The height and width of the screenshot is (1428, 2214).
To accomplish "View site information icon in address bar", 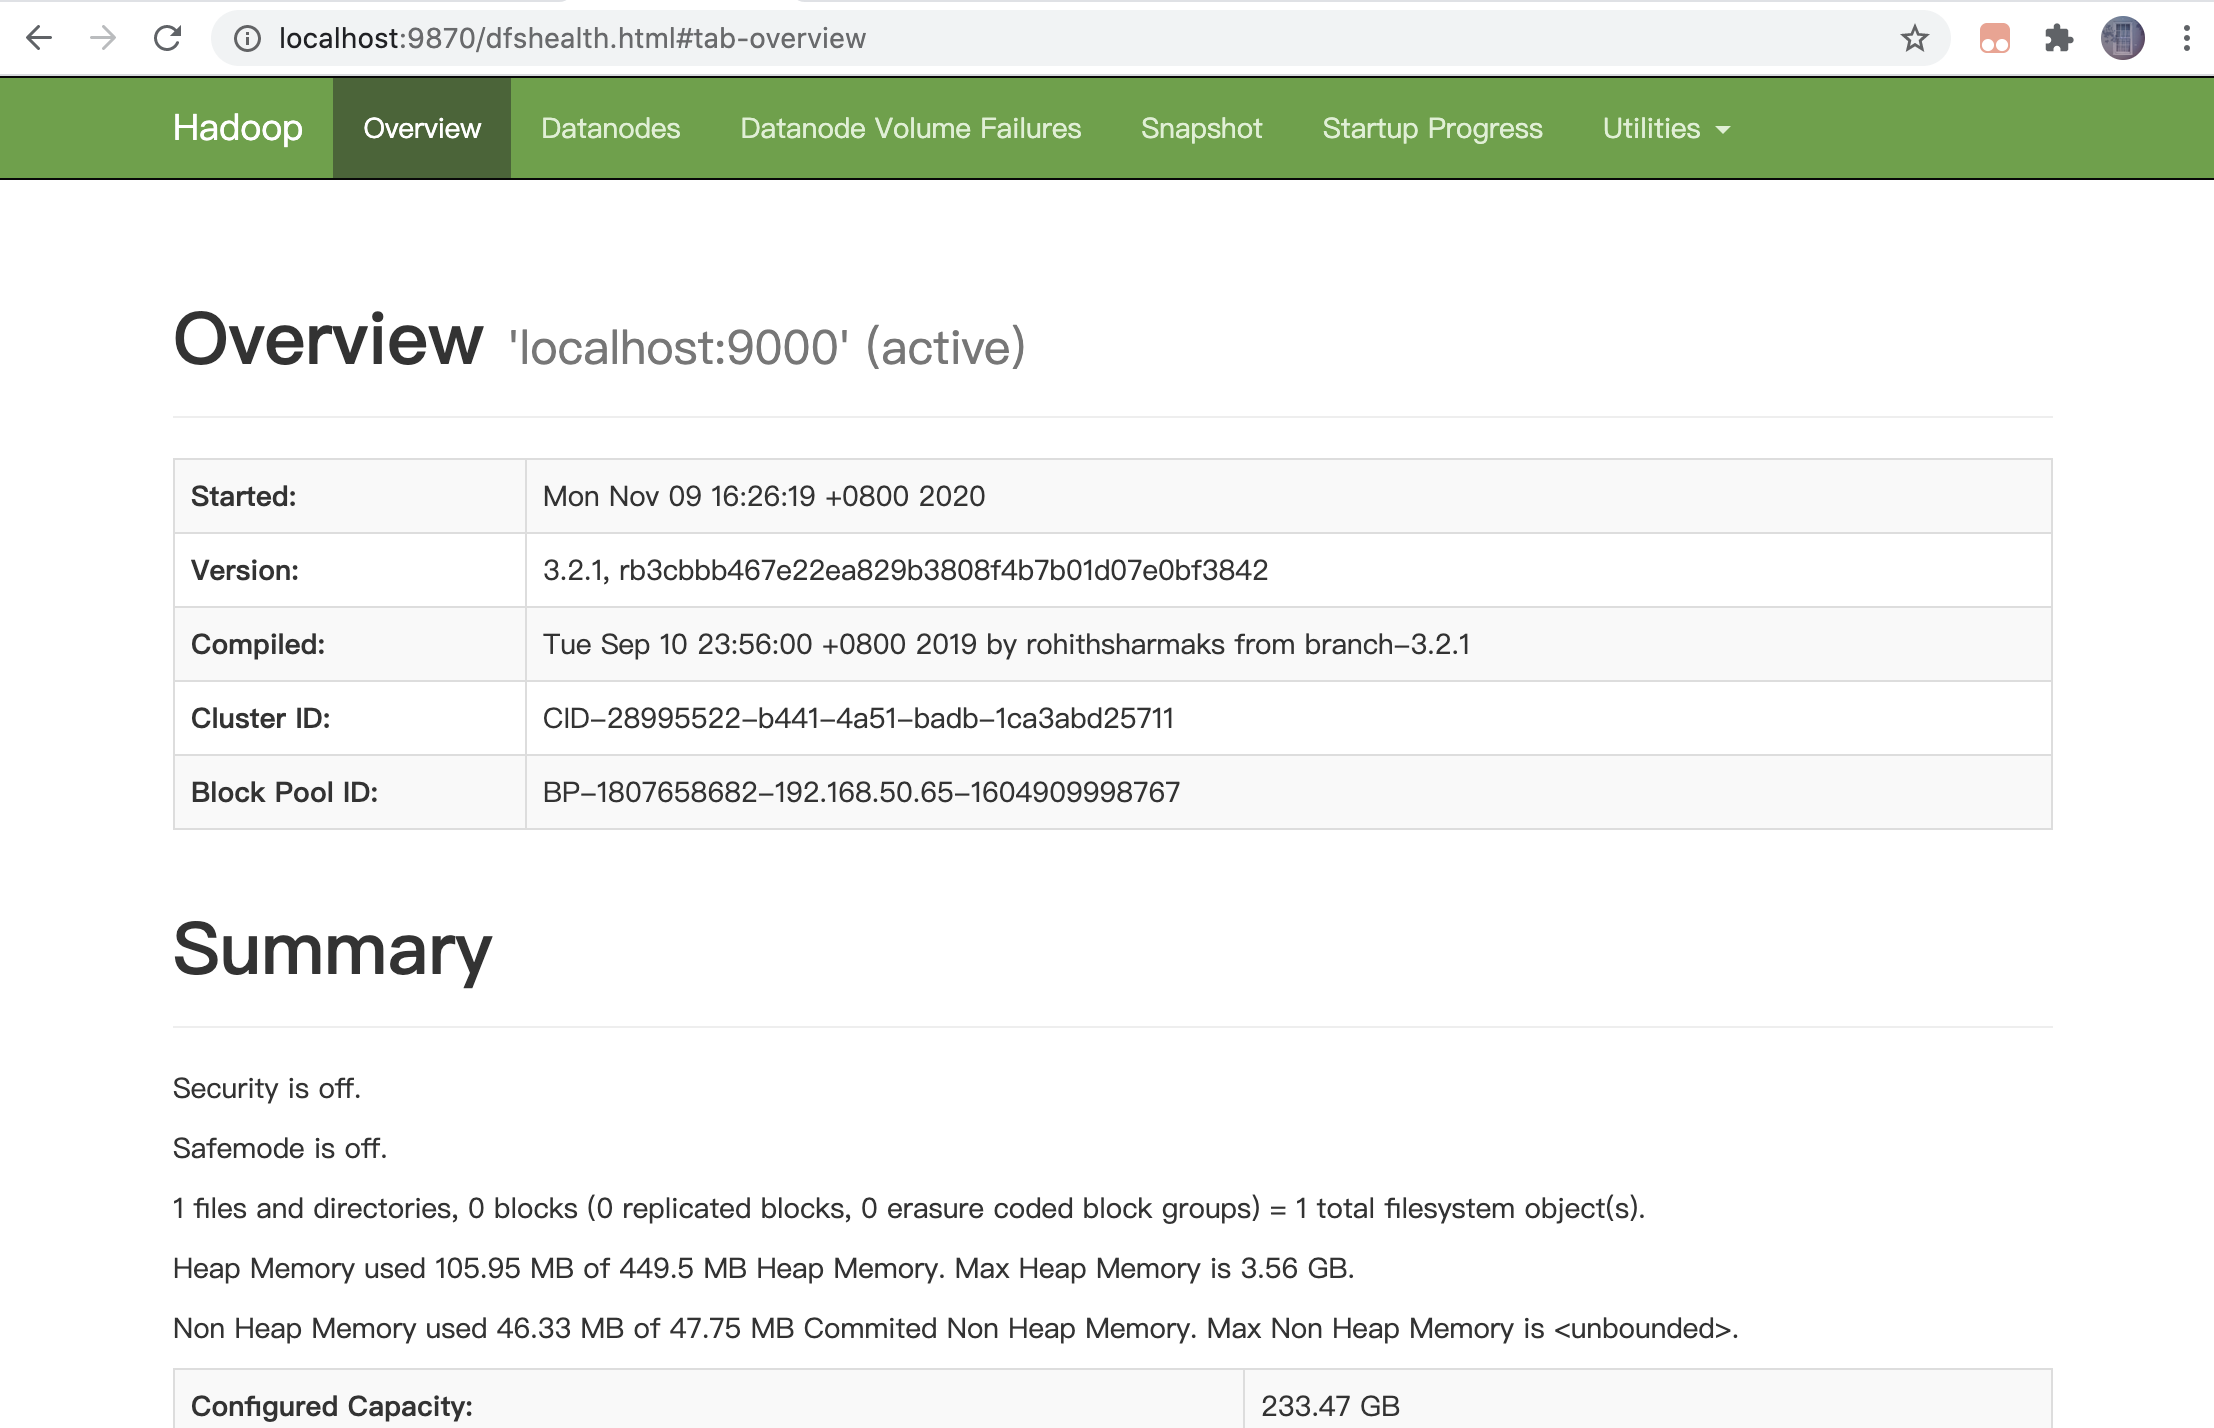I will point(247,38).
